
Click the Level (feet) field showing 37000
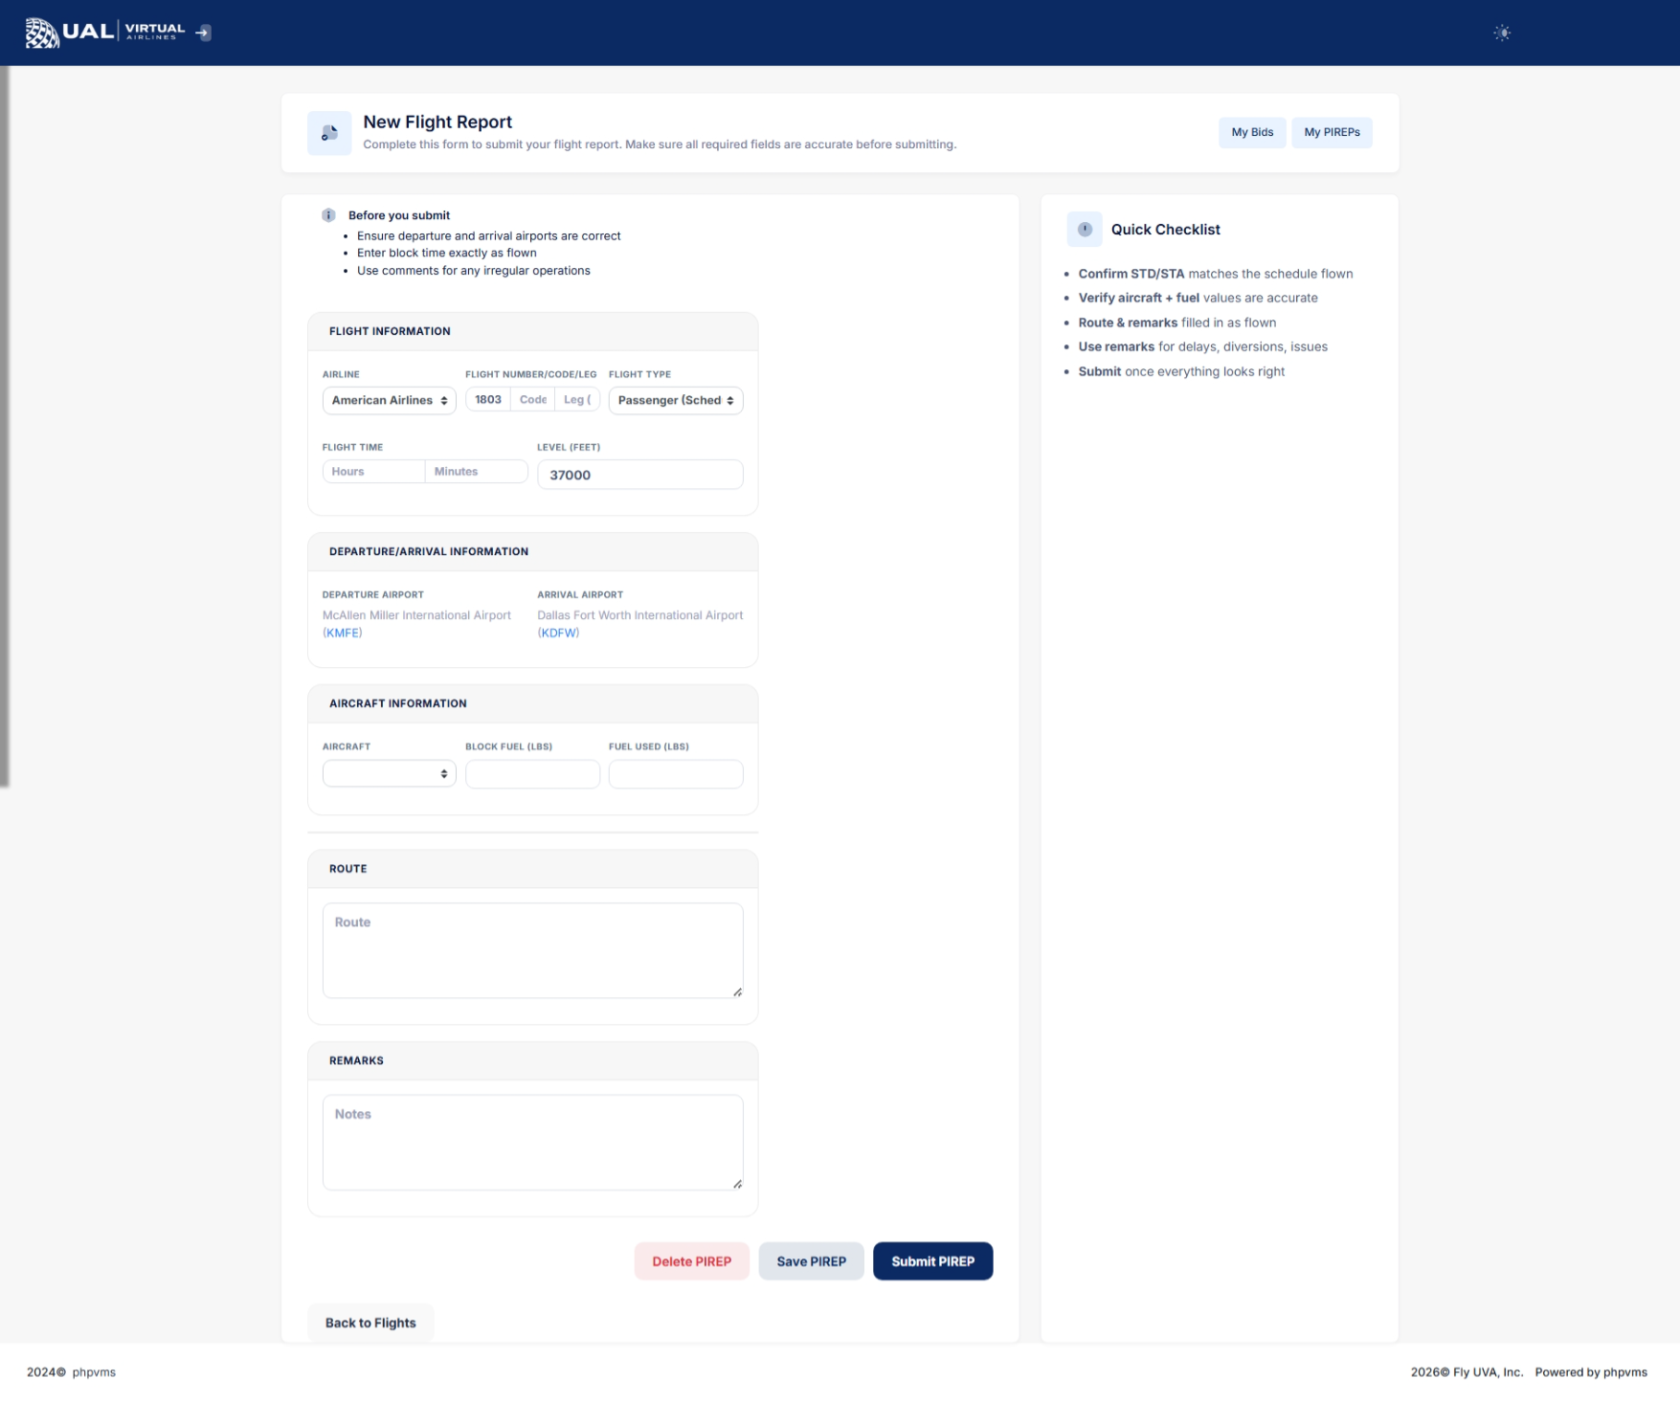(x=639, y=475)
